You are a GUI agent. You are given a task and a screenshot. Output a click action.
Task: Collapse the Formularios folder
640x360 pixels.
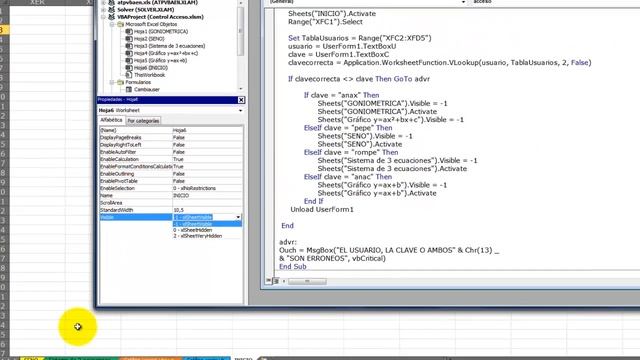click(112, 82)
